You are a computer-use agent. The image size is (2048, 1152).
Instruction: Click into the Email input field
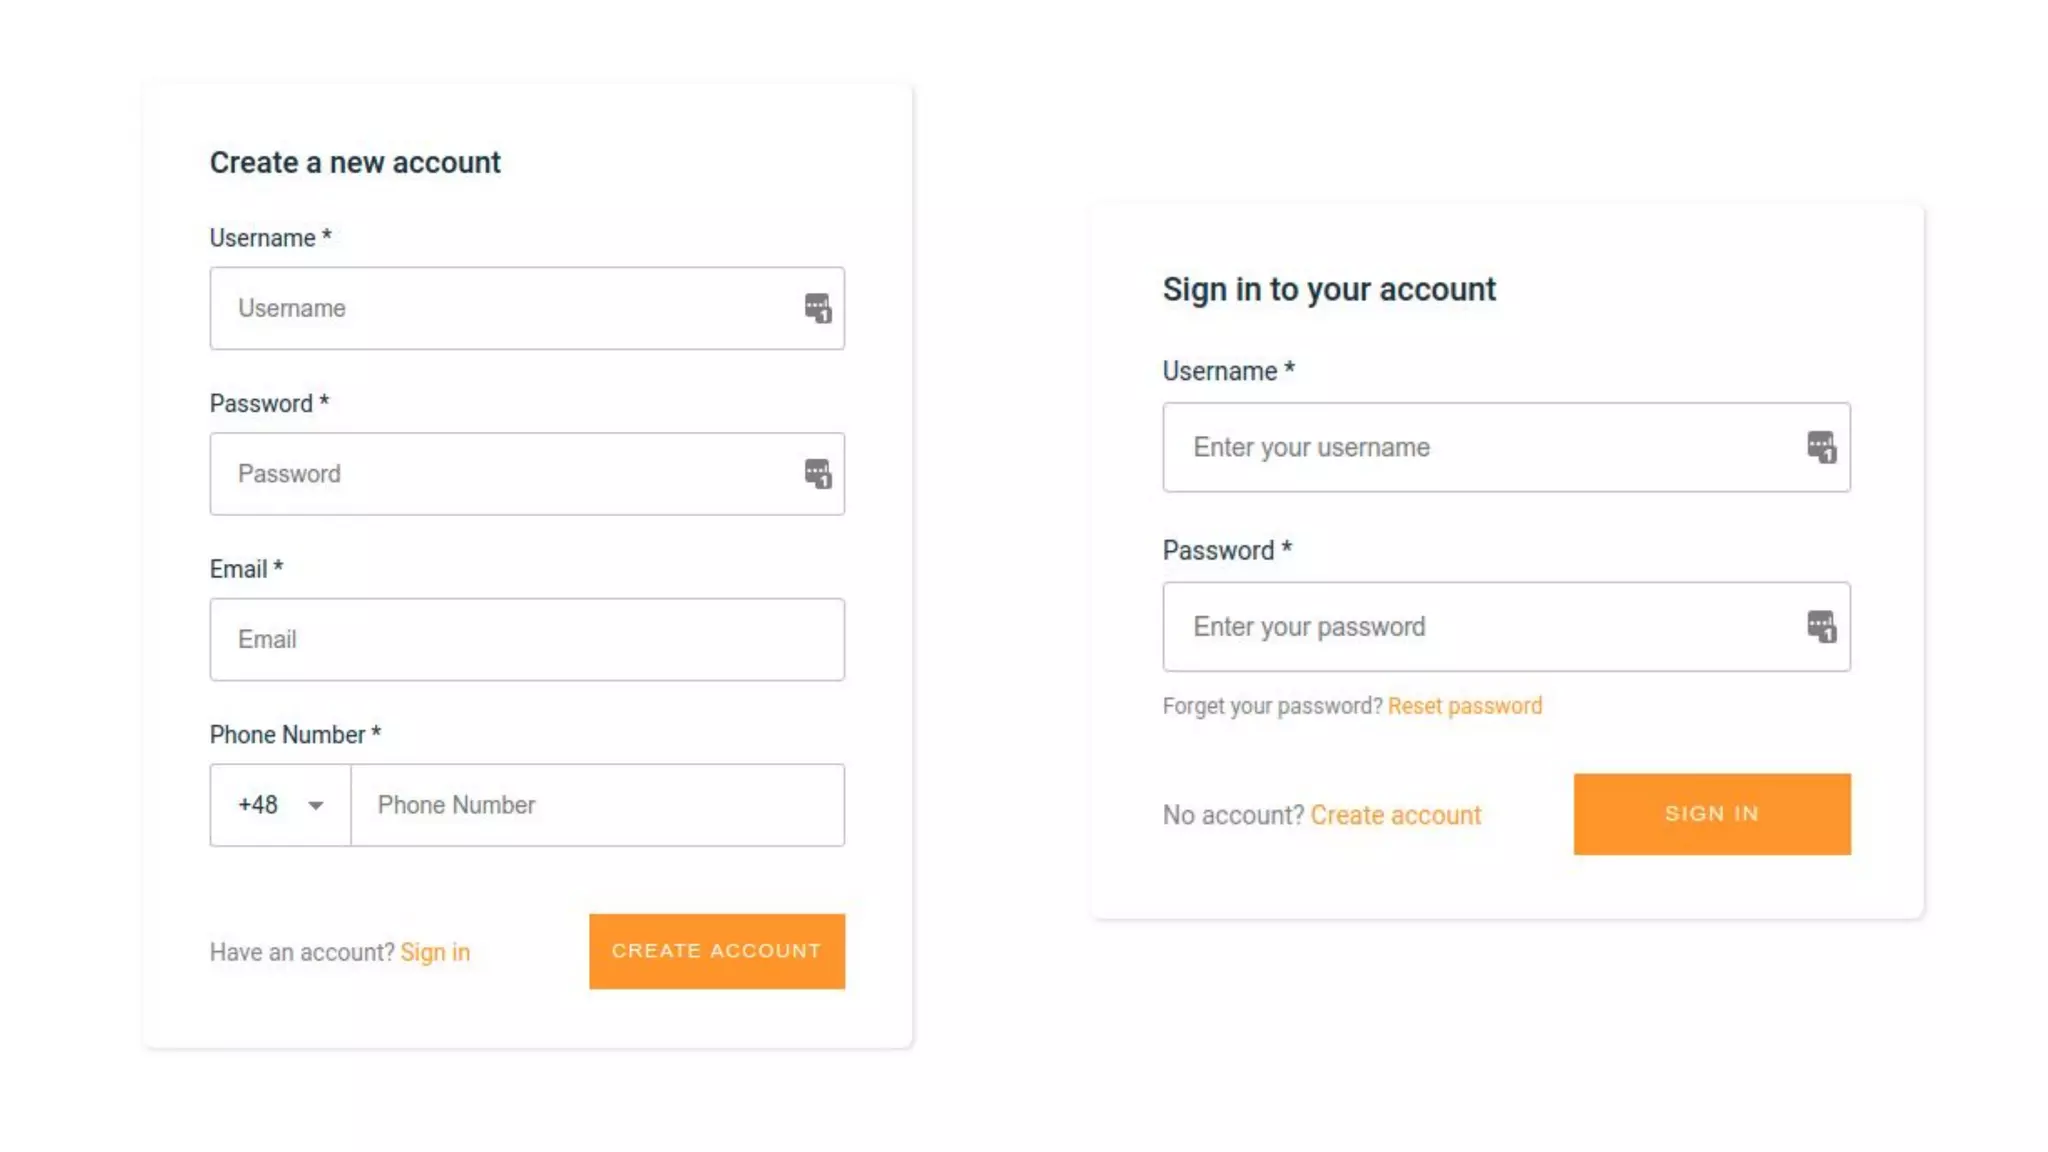tap(527, 640)
